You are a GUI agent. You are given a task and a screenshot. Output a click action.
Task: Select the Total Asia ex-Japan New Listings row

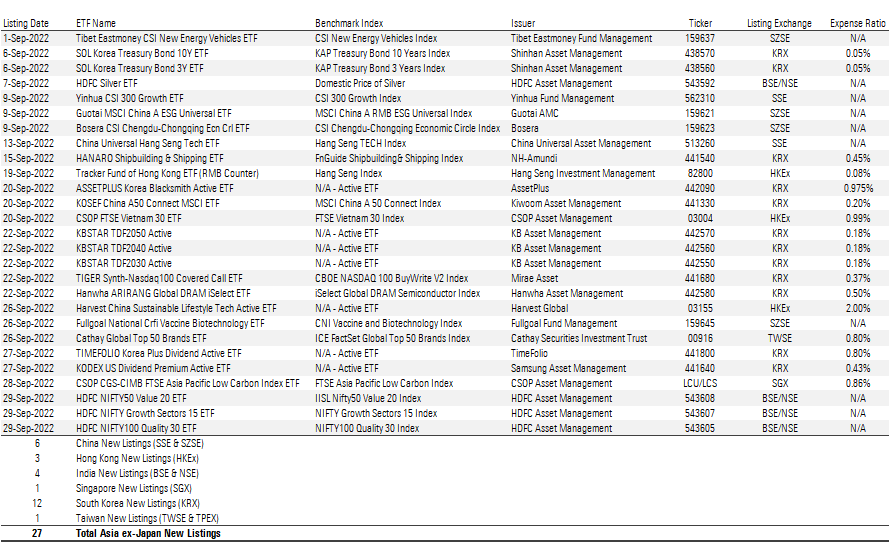point(148,534)
